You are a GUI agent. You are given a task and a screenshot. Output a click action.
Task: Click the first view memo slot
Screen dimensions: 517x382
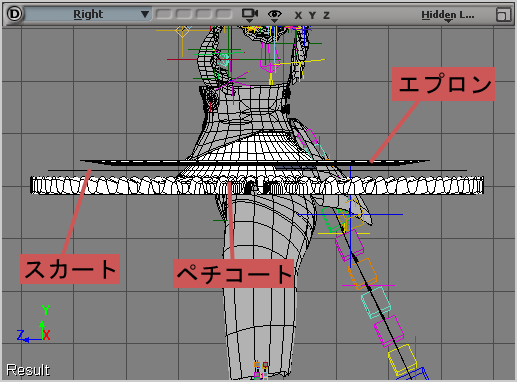[164, 14]
